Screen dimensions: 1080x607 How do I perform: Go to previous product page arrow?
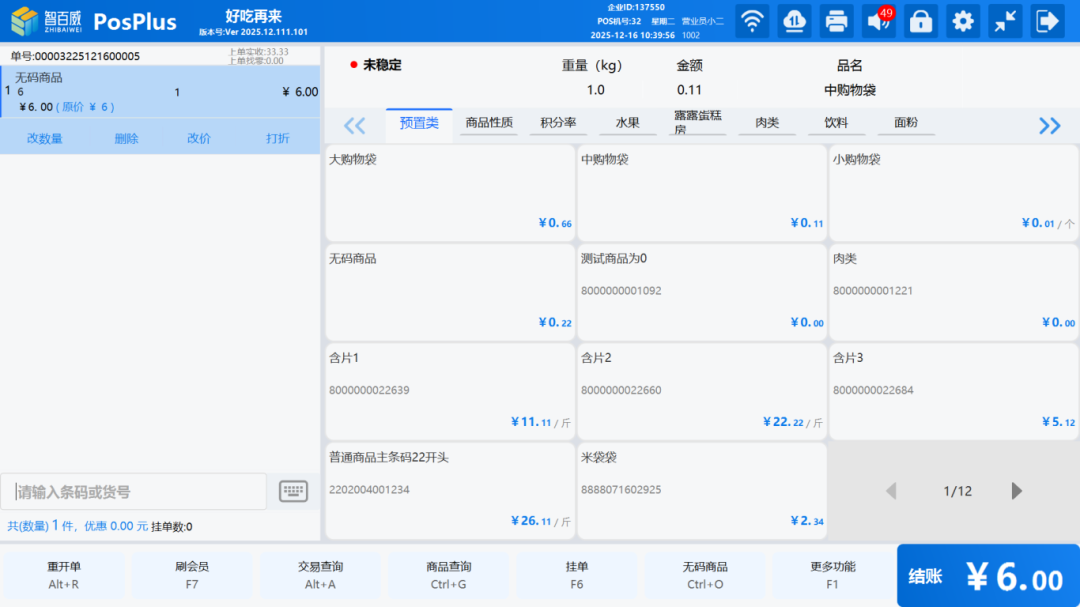click(x=891, y=491)
